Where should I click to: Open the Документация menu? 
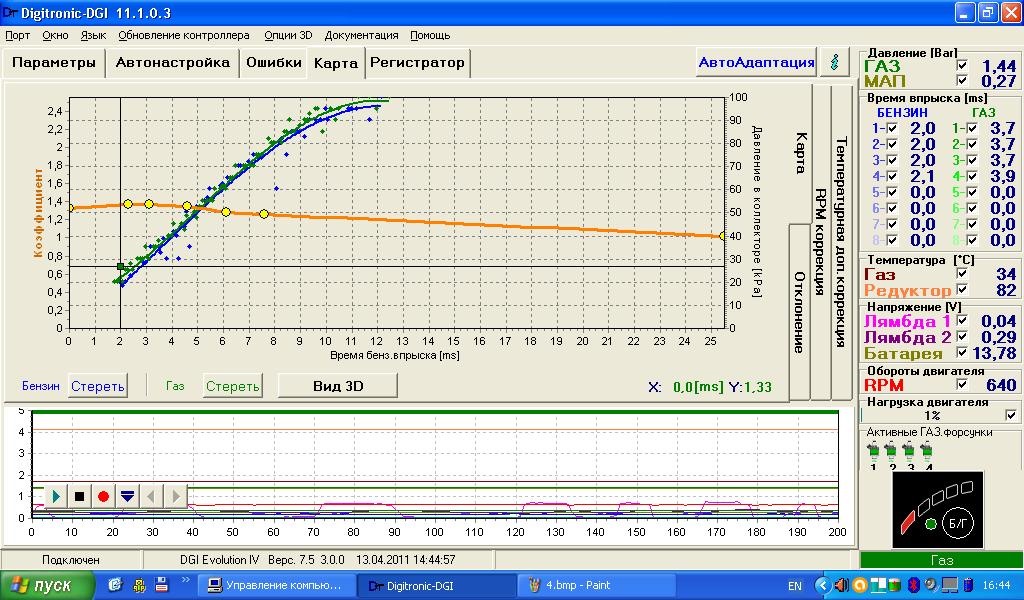click(x=361, y=35)
